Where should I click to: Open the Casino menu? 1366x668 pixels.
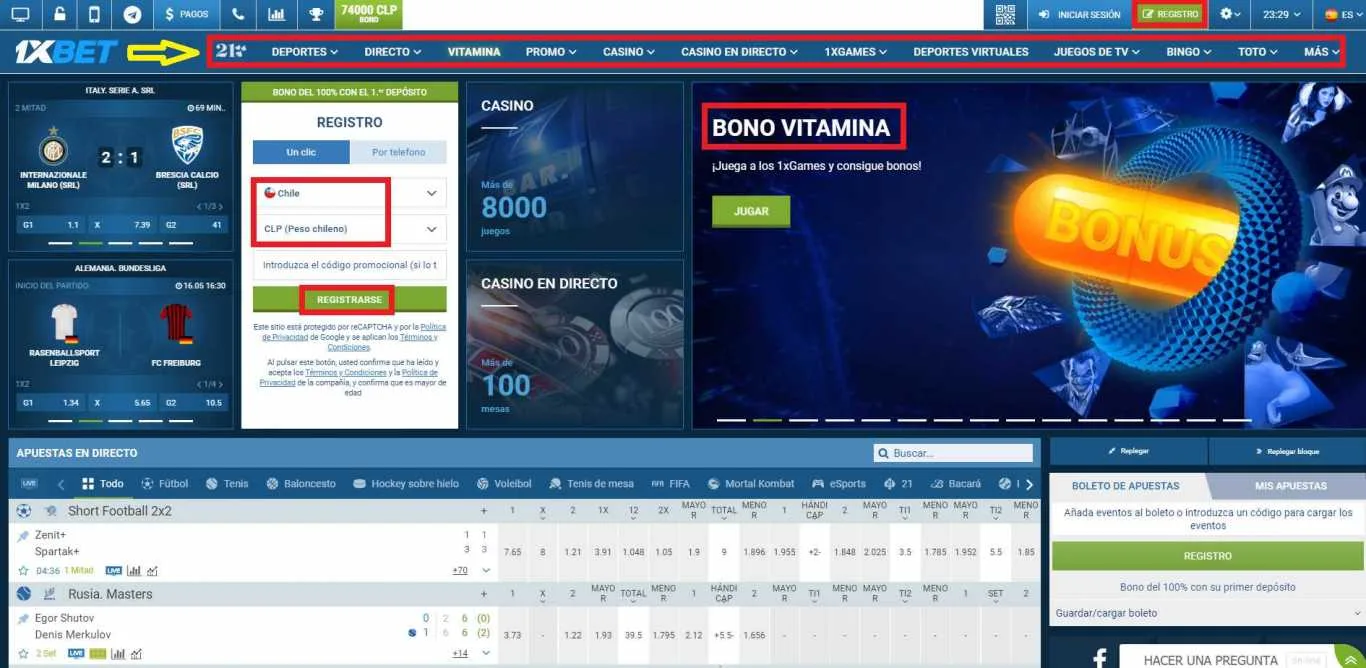(x=629, y=52)
